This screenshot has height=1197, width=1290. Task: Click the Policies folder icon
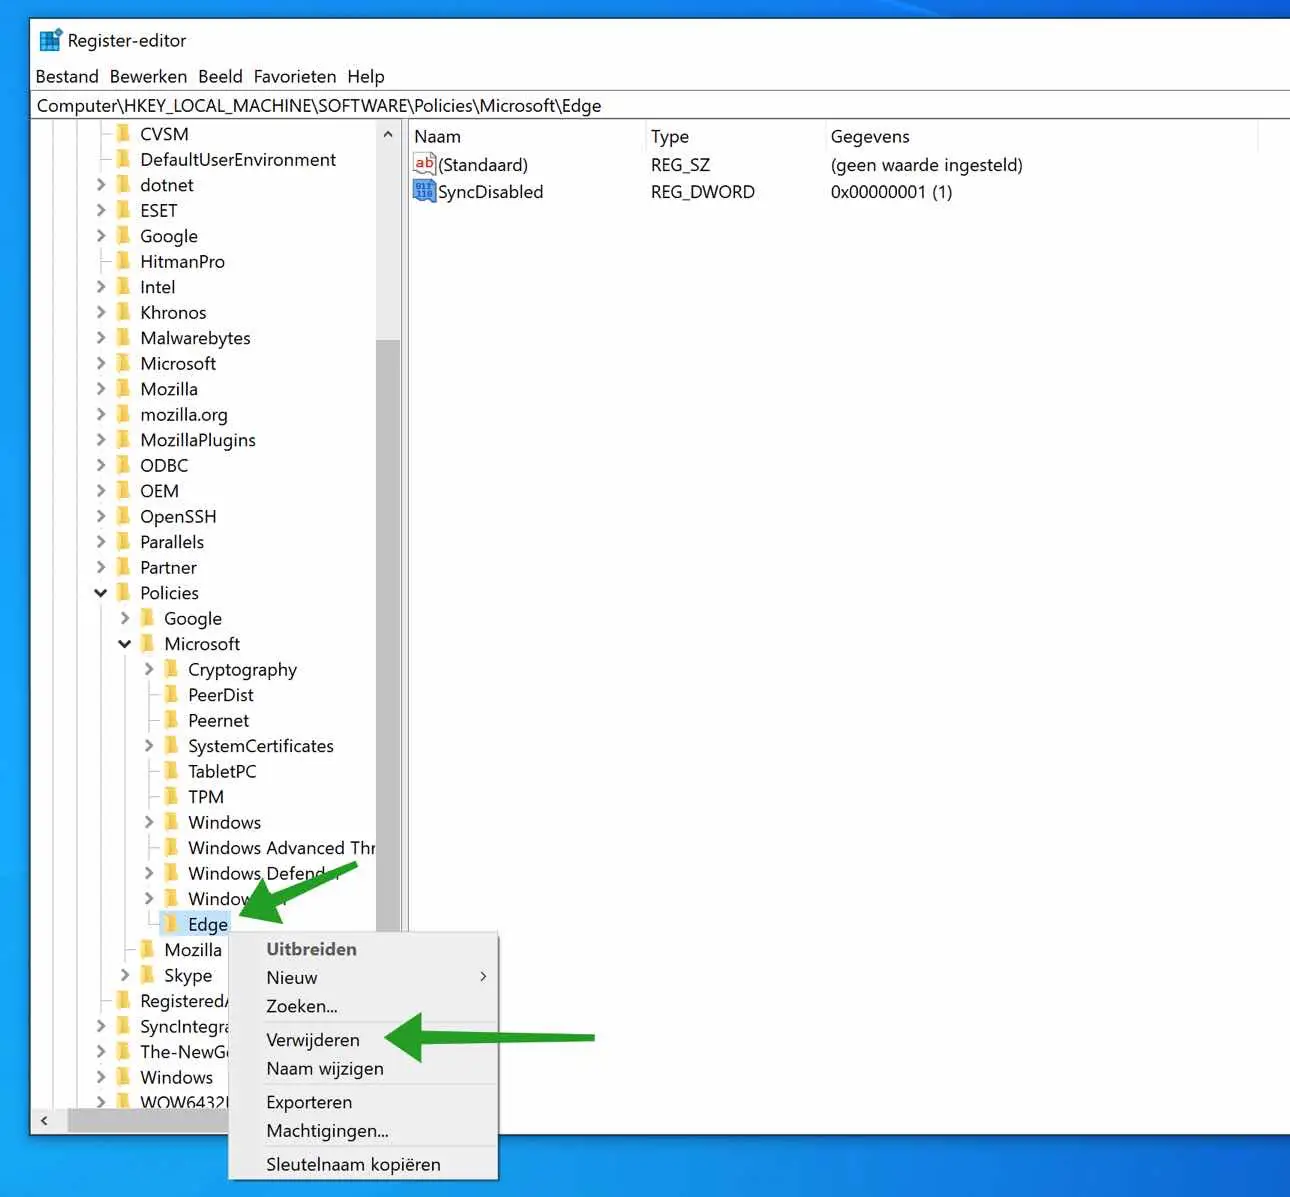(x=124, y=593)
